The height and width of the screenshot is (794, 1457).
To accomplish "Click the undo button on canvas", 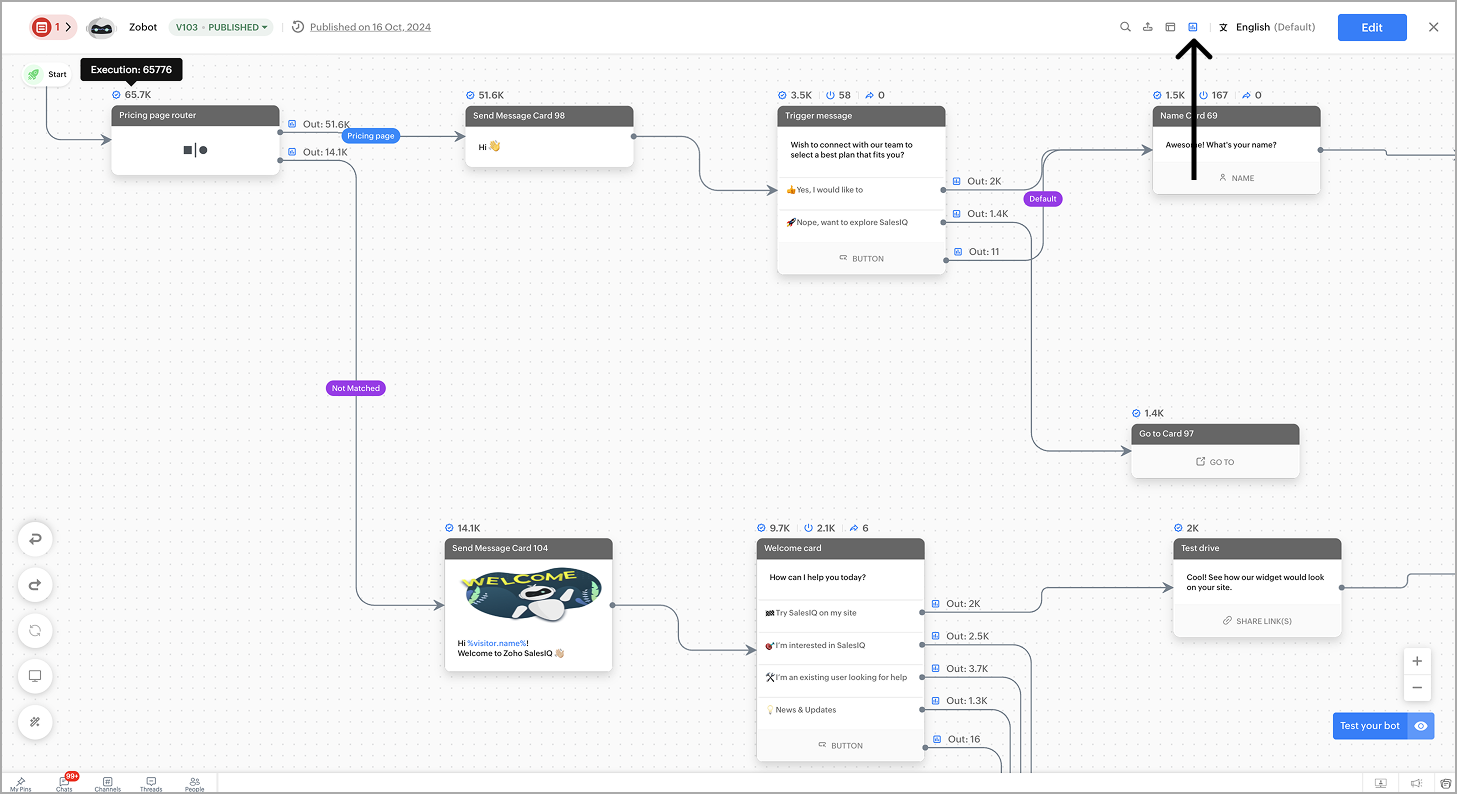I will coord(35,539).
